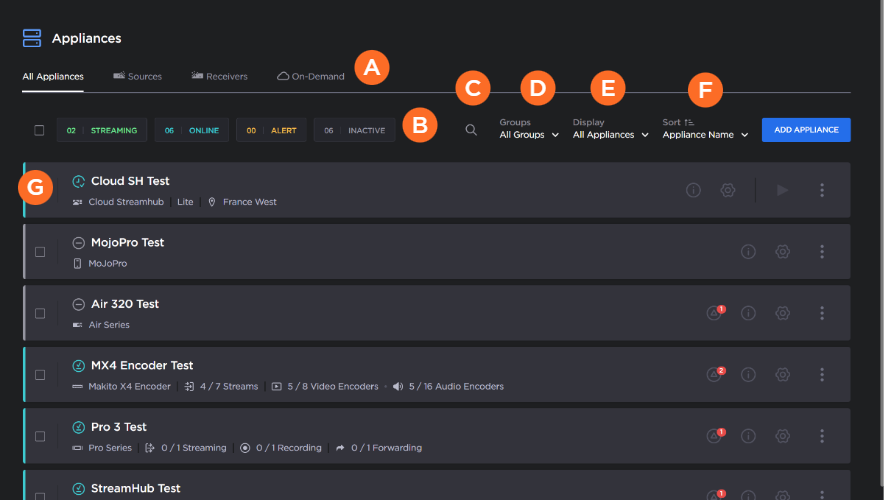Viewport: 884px width, 500px height.
Task: Open more options for Cloud SH Test
Action: (822, 190)
